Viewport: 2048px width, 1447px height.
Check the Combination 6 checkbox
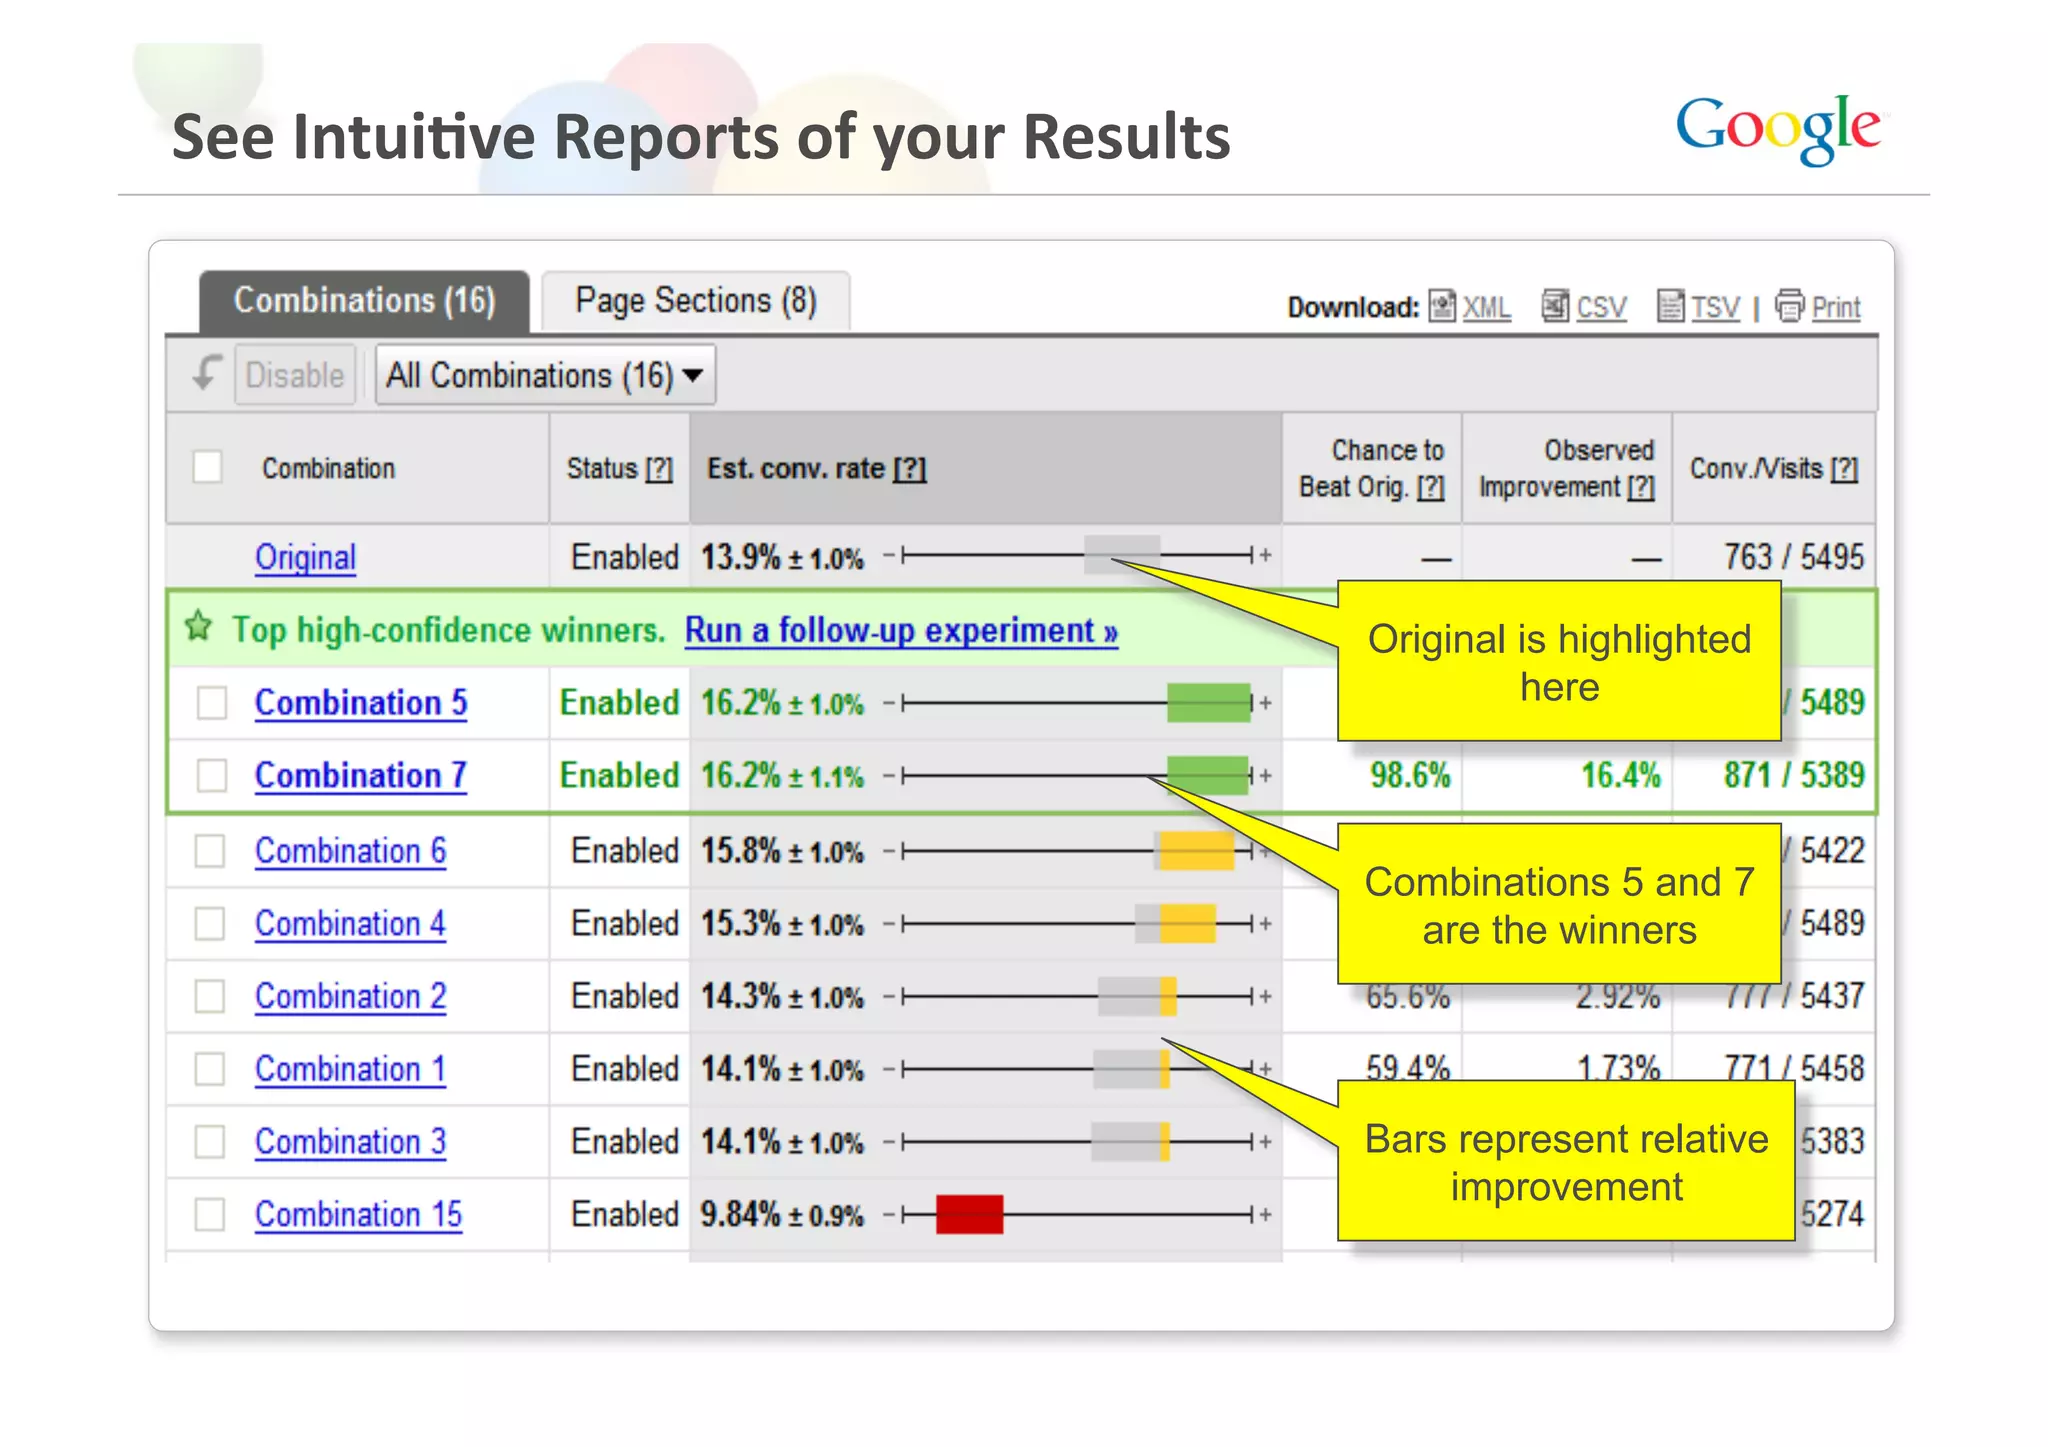click(210, 851)
